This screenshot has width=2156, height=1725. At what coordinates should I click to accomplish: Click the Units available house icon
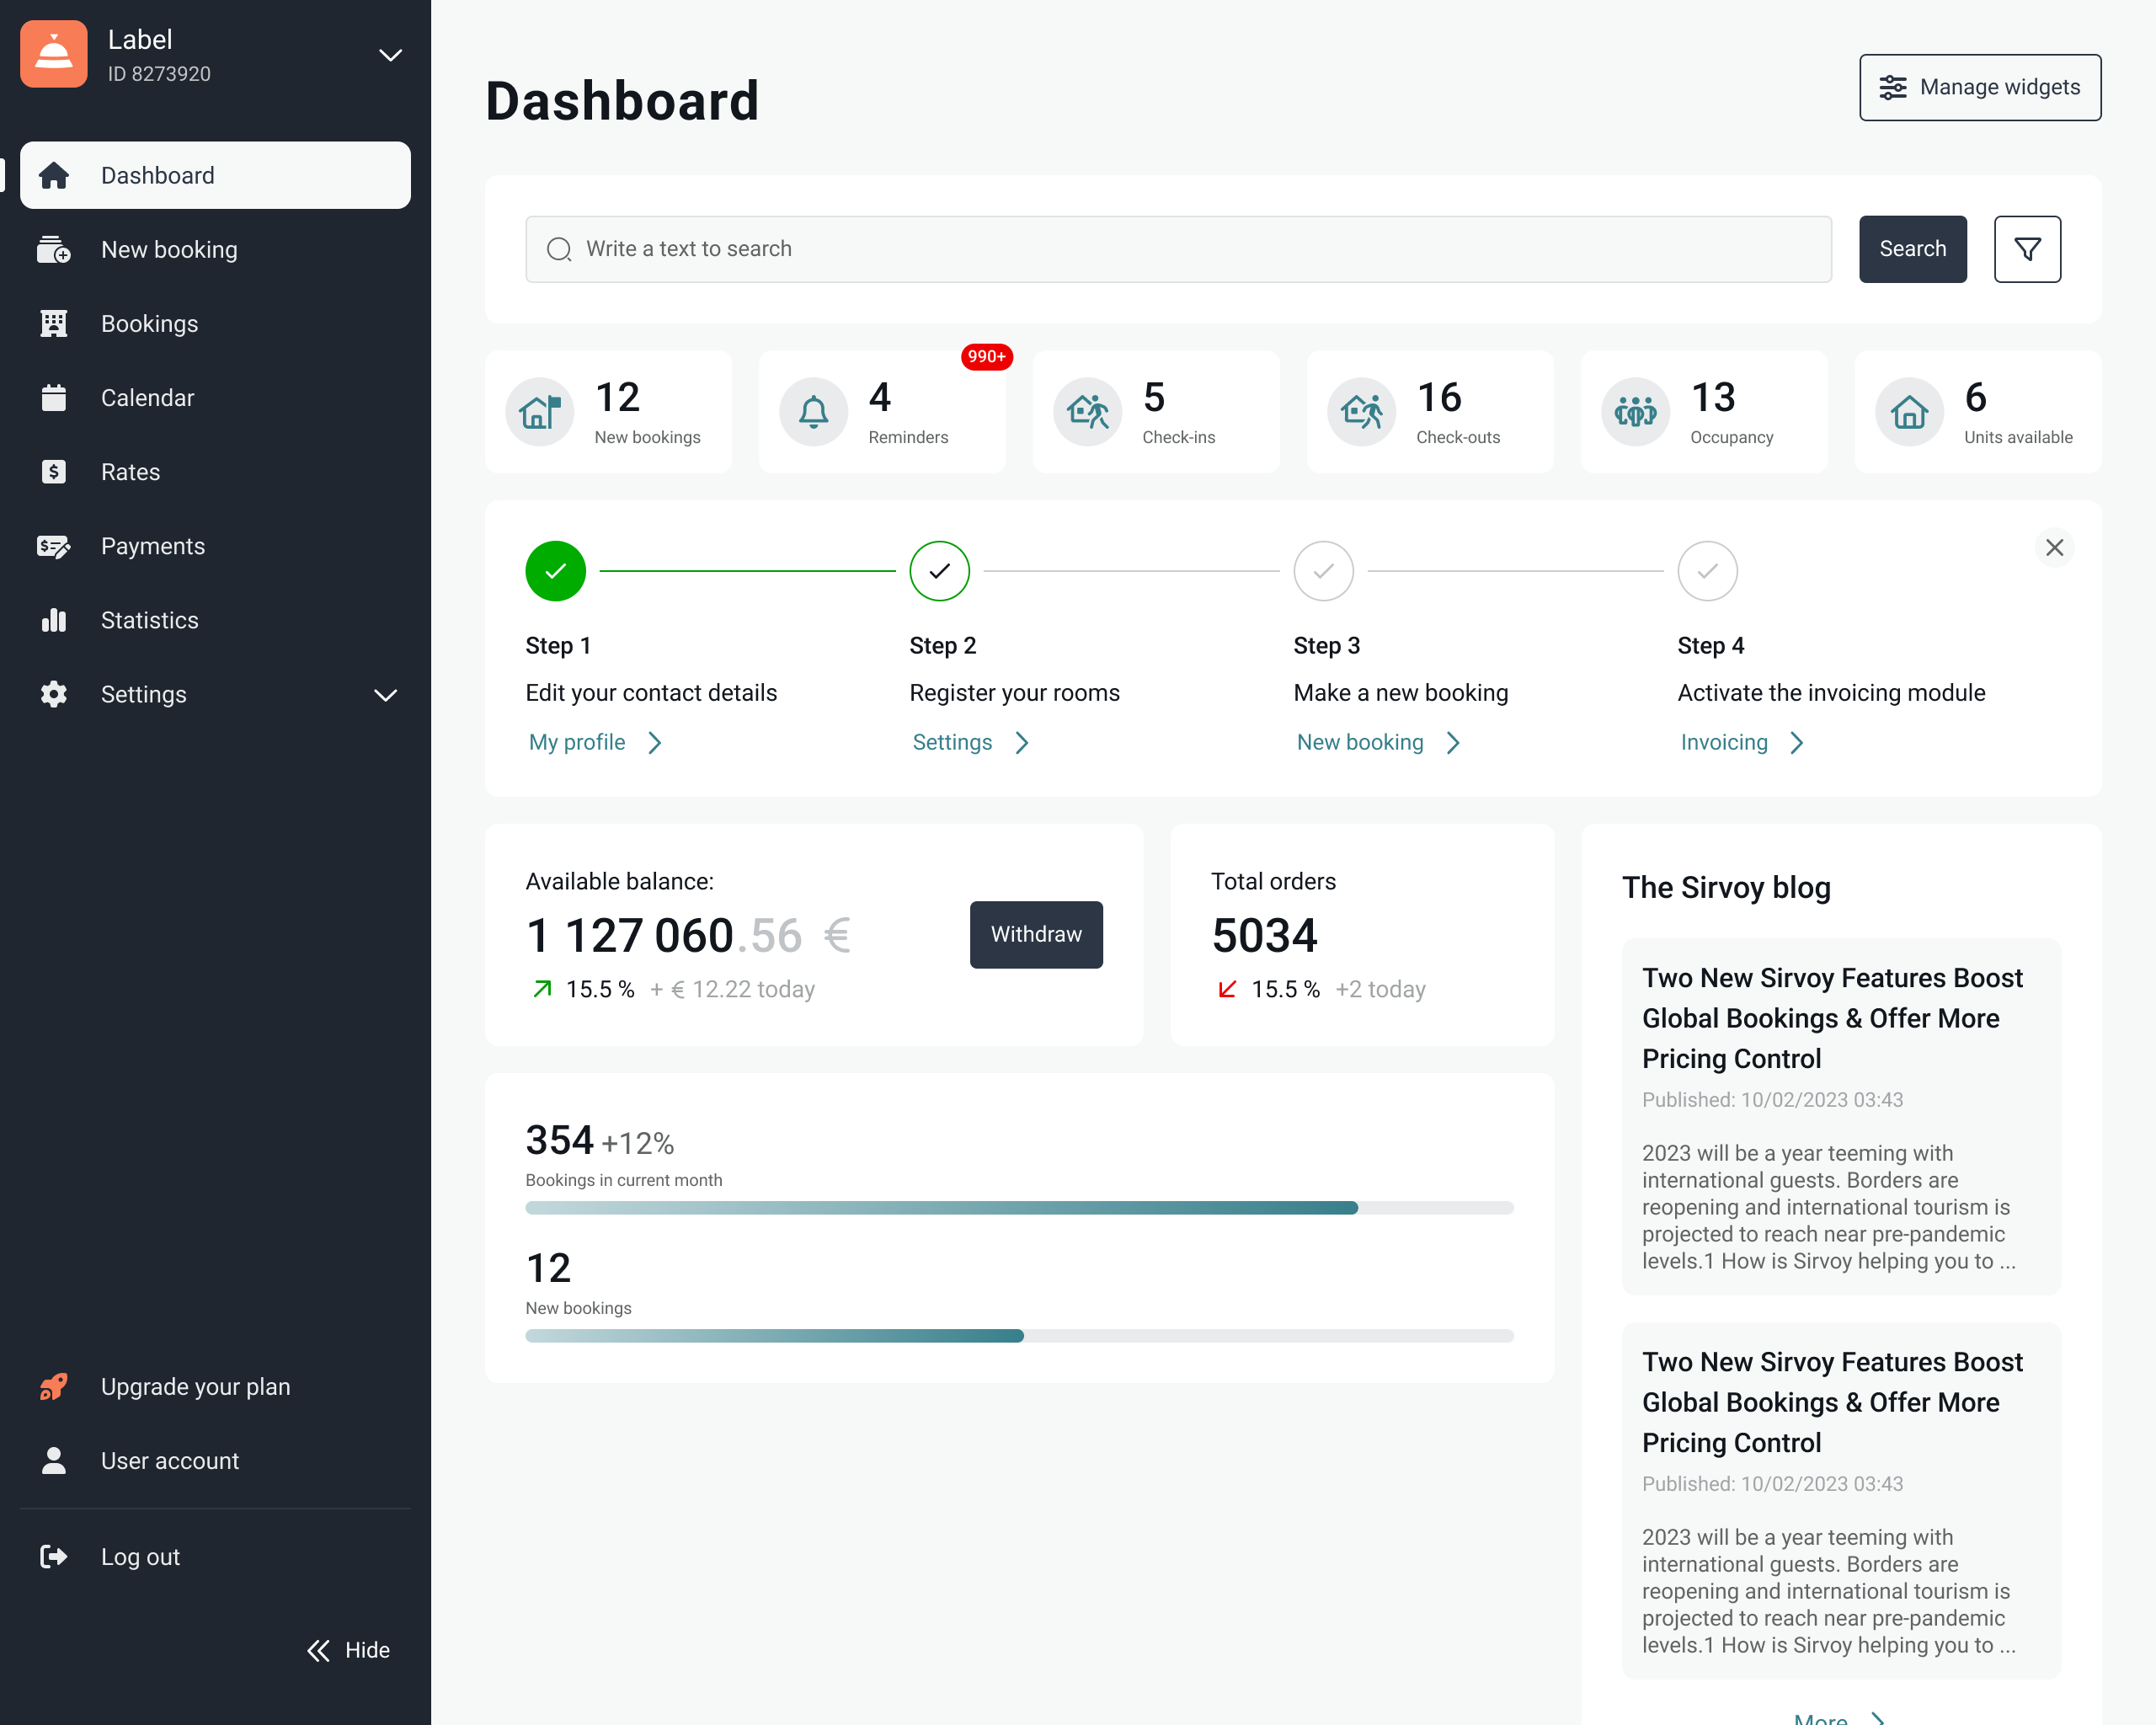1910,411
